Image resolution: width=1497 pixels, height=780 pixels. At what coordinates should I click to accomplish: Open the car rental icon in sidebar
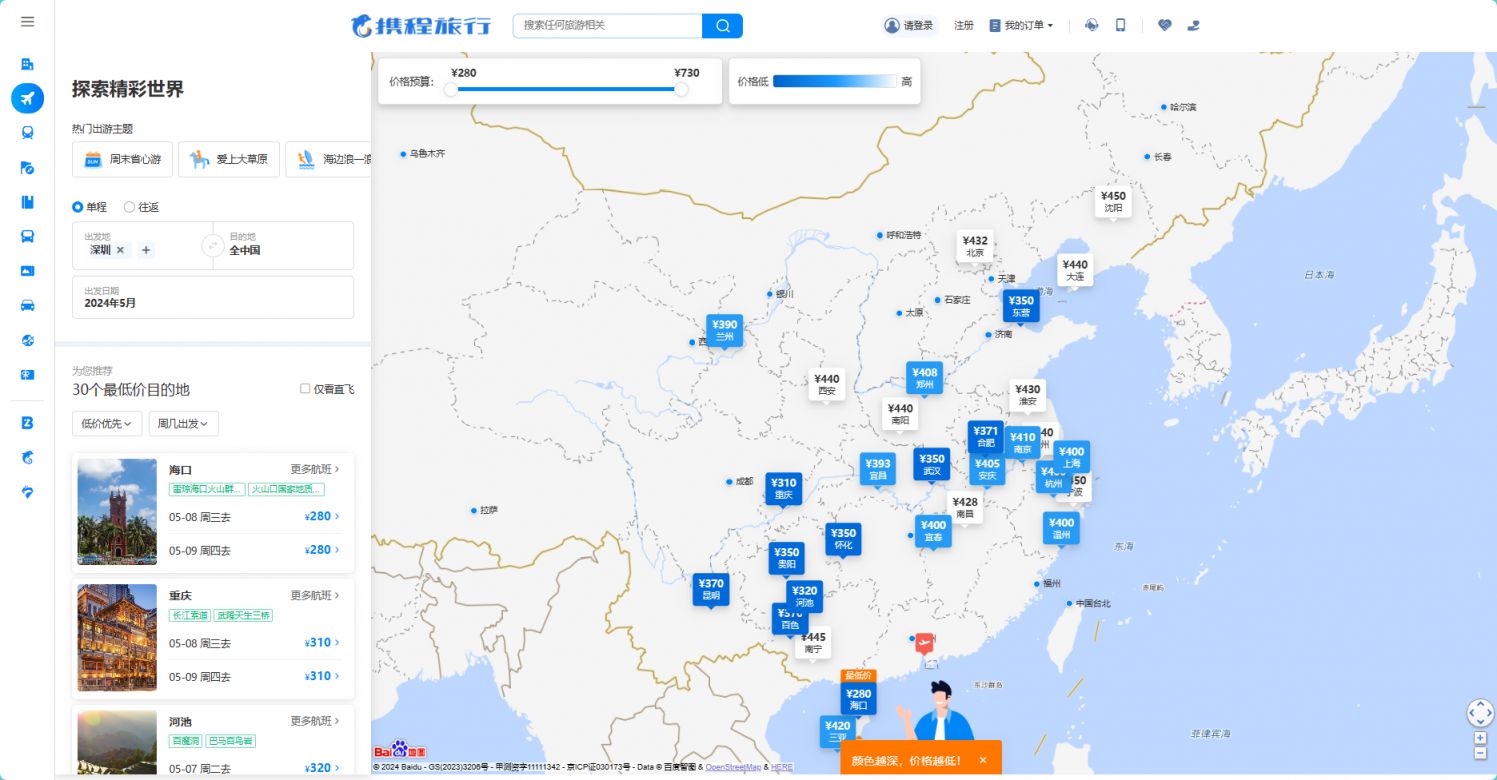coord(27,305)
